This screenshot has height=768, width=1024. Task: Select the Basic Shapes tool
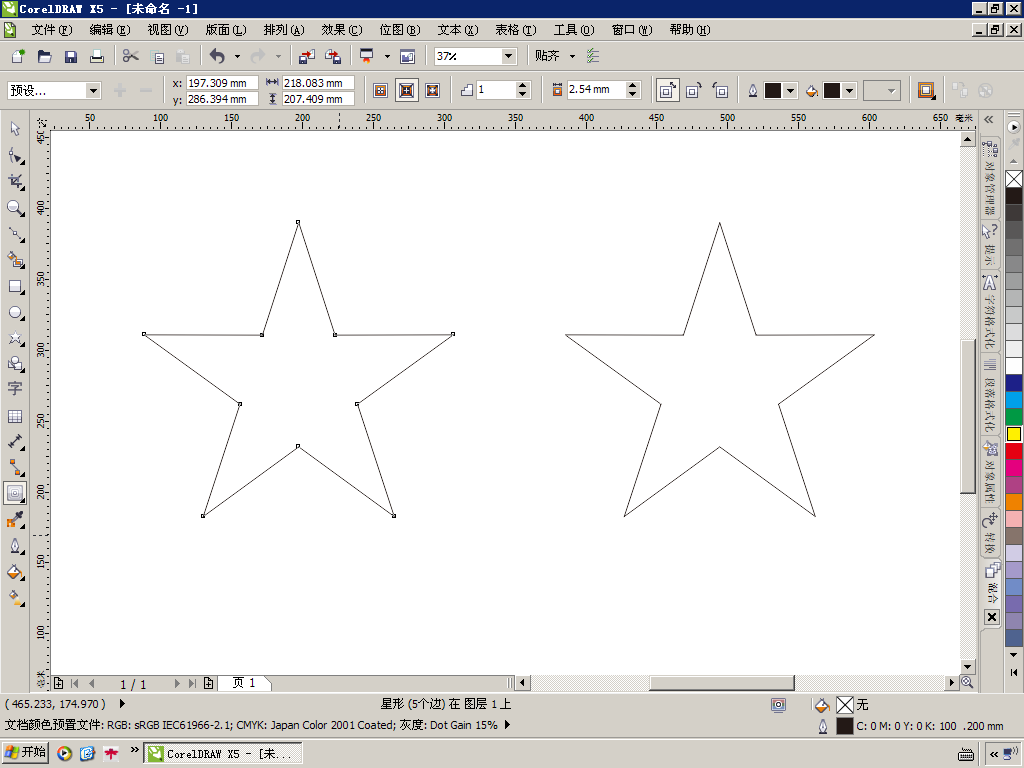point(15,363)
